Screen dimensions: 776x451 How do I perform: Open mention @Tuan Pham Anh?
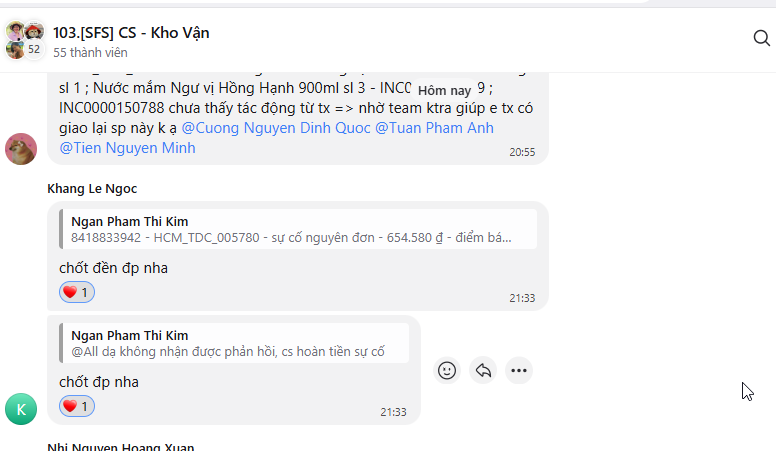(x=434, y=128)
